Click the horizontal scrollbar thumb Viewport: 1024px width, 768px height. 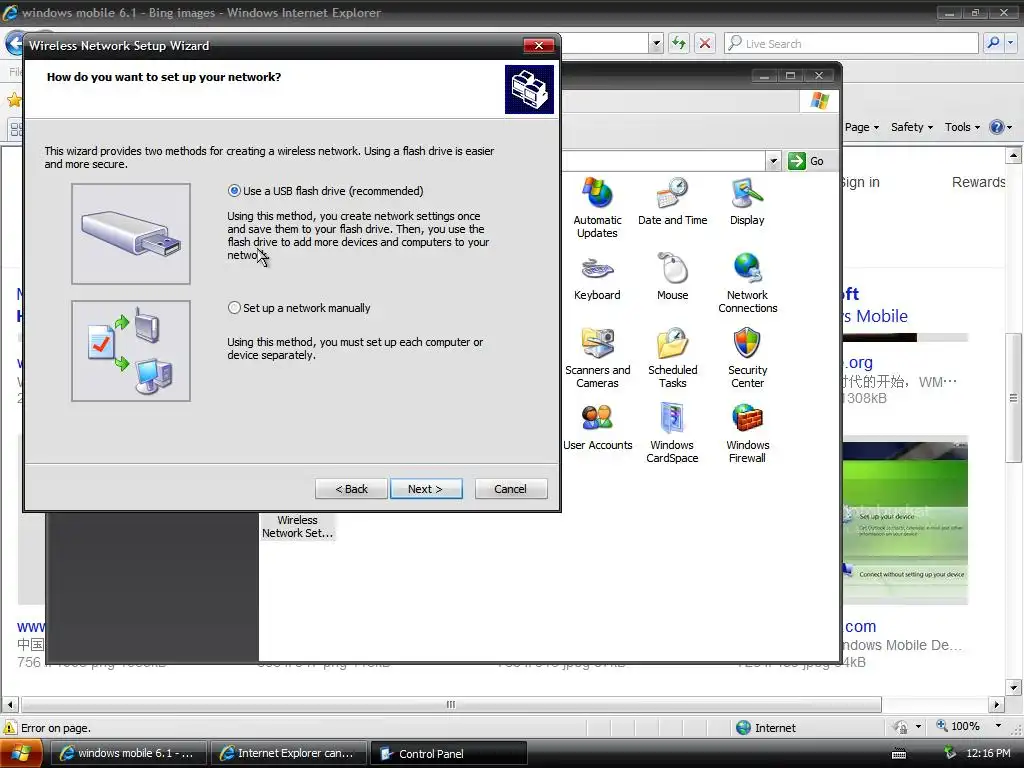point(451,705)
